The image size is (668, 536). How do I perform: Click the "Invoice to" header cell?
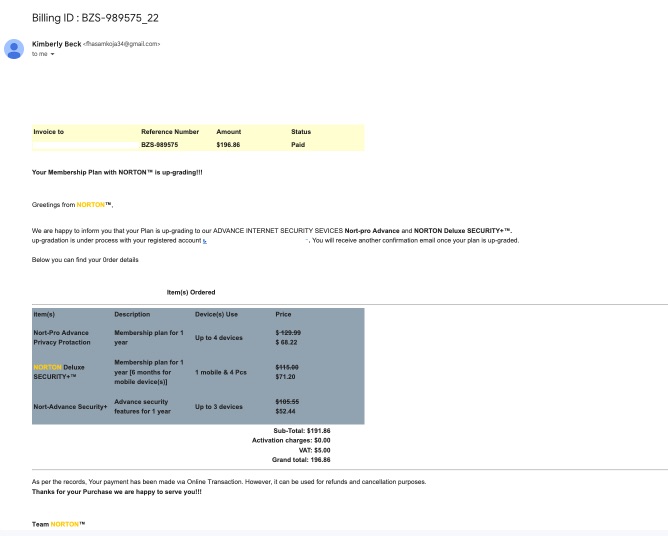click(x=48, y=131)
